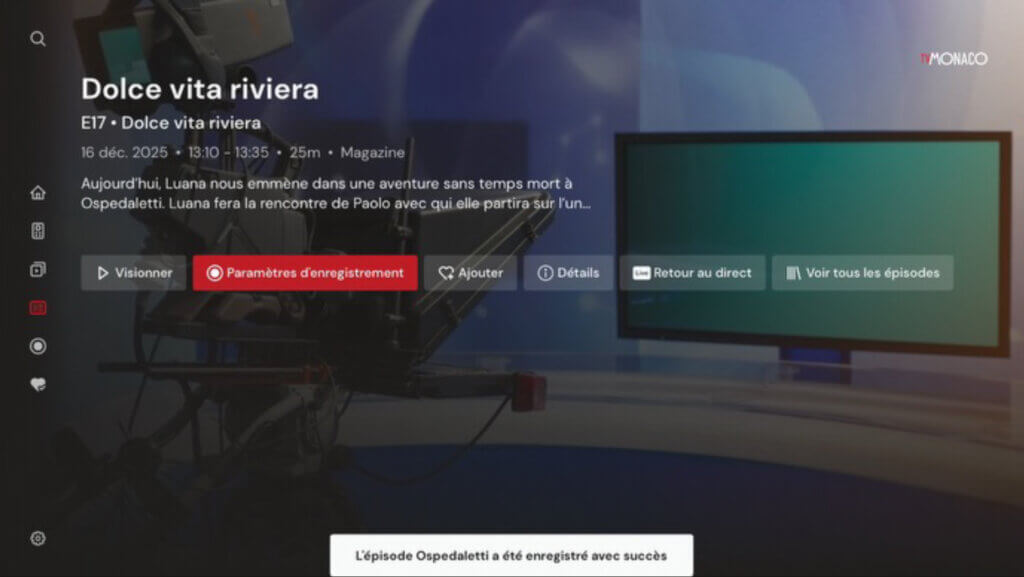The width and height of the screenshot is (1024, 577).
Task: Open Voir tous les épisodes
Action: coord(862,273)
